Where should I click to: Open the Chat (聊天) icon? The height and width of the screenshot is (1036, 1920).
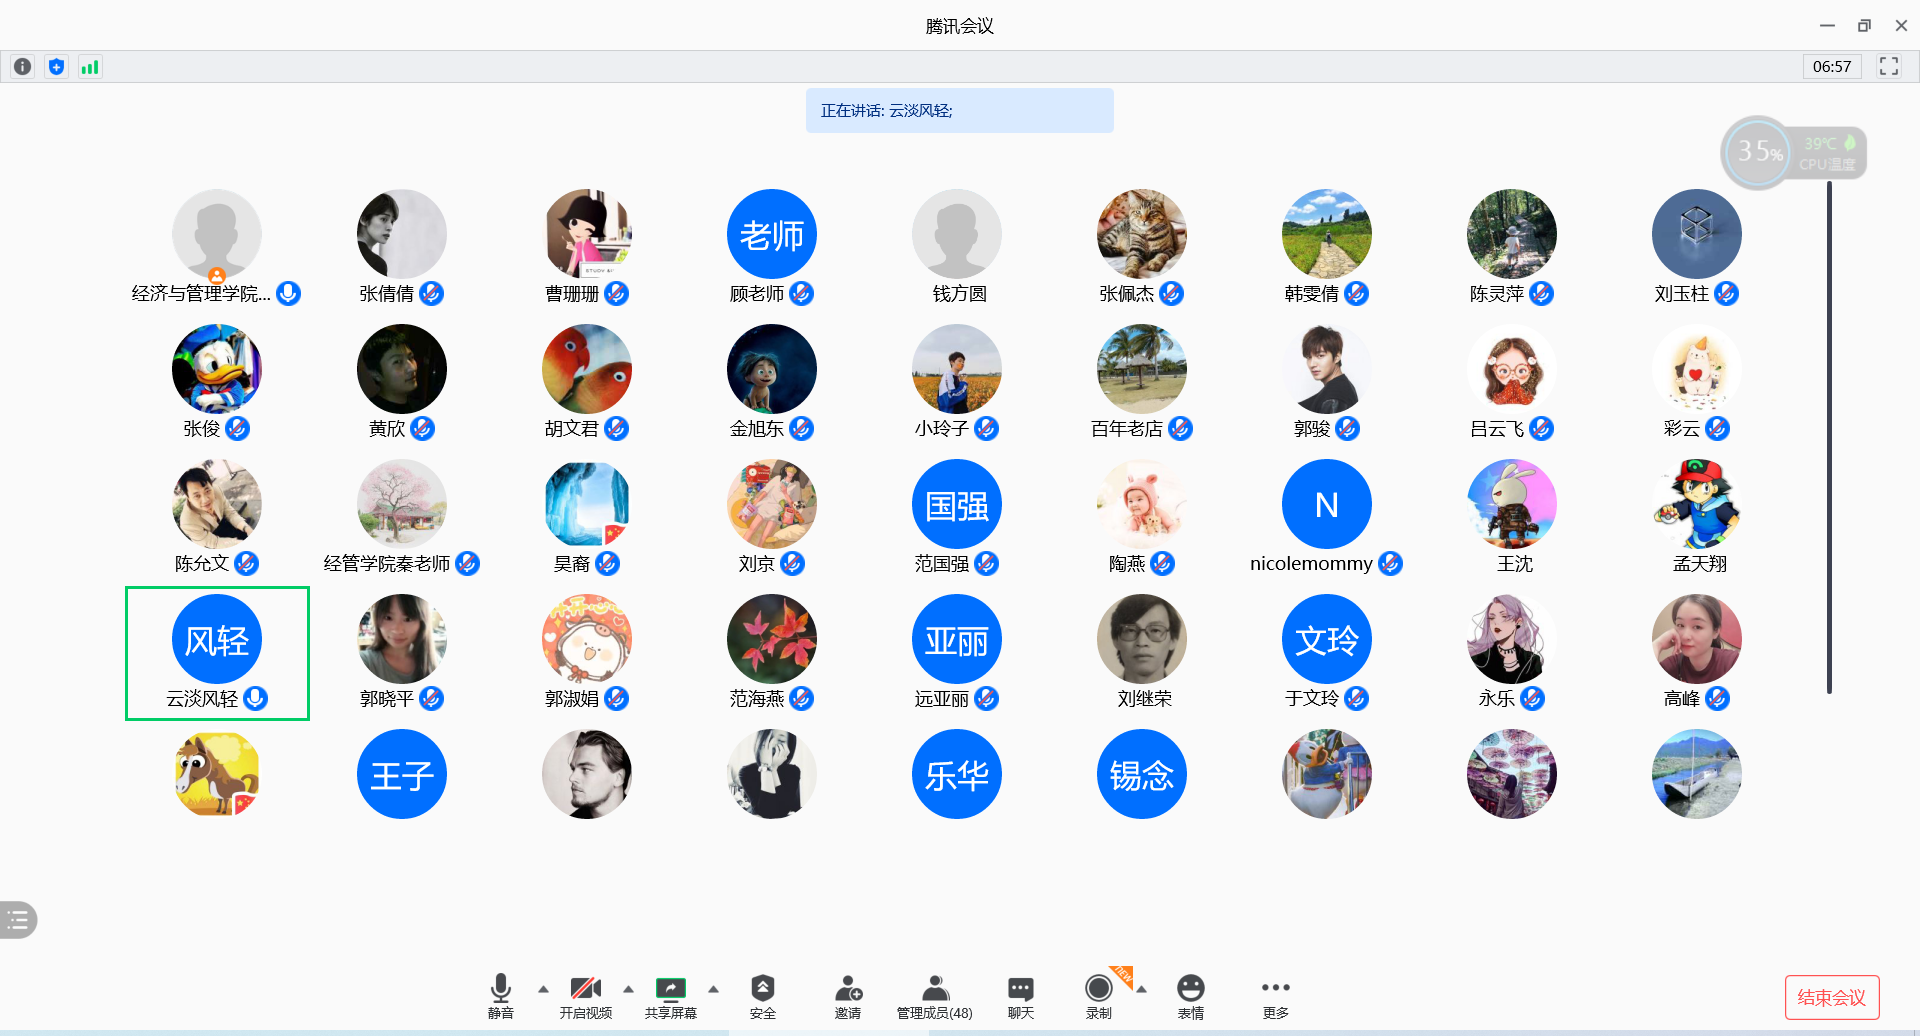tap(1020, 996)
